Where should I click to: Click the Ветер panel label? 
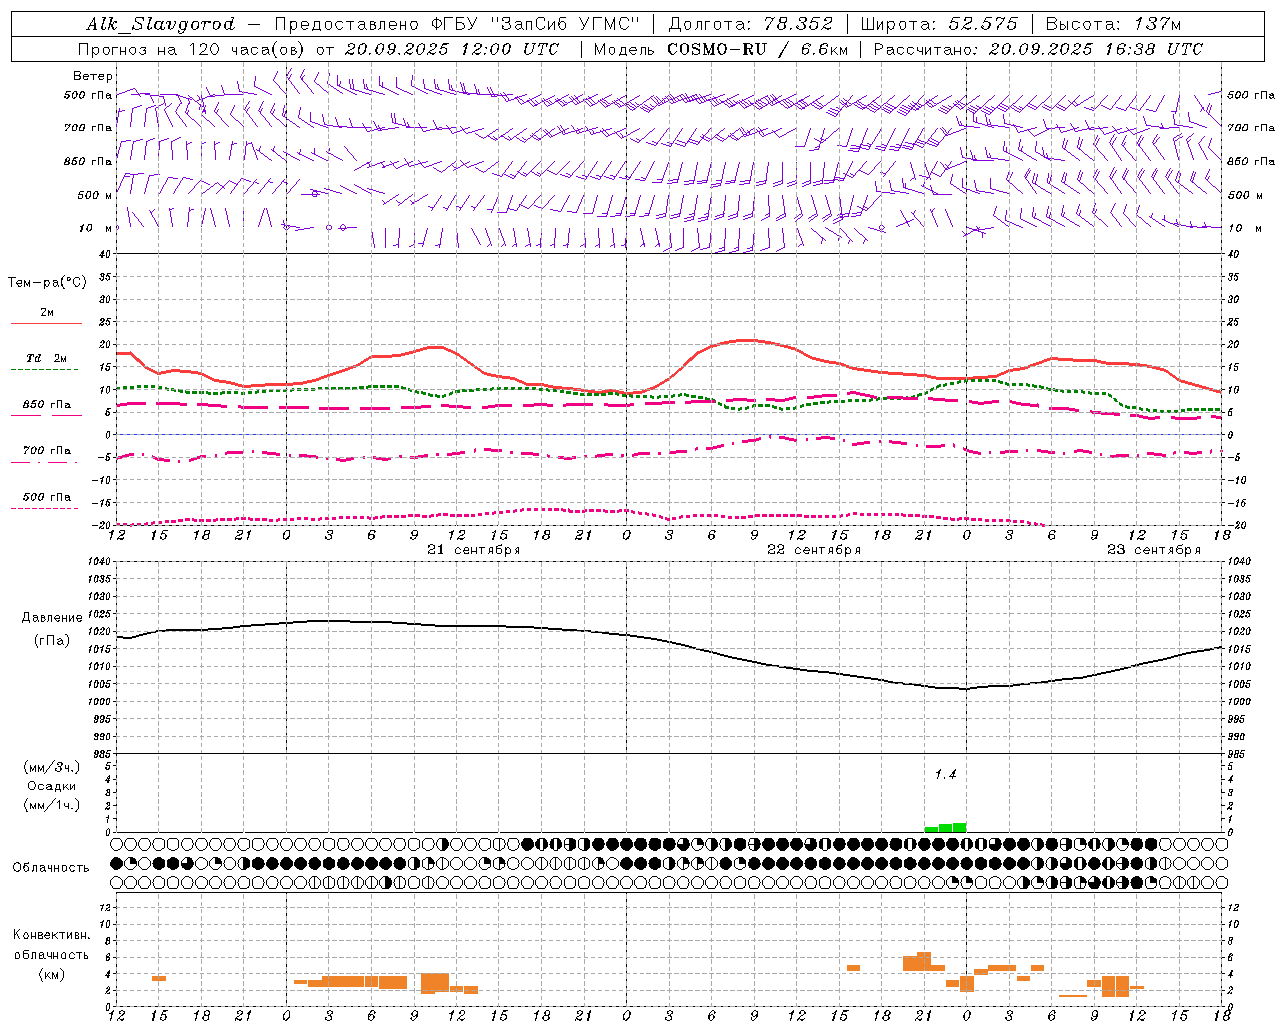(93, 76)
